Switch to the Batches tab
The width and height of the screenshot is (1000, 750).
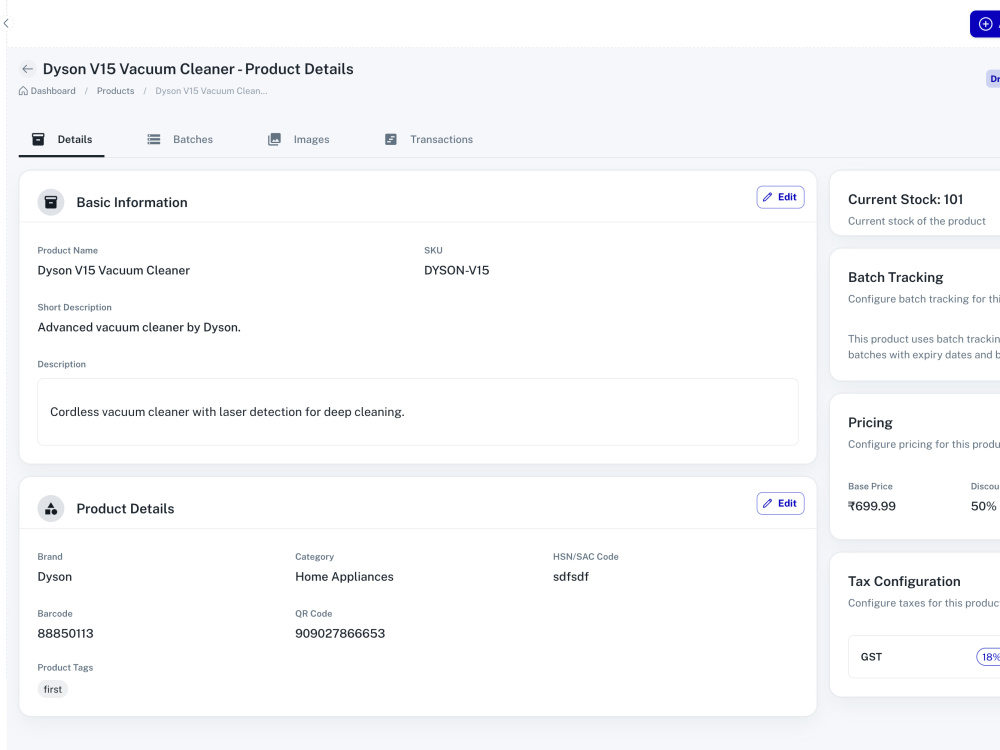[180, 139]
